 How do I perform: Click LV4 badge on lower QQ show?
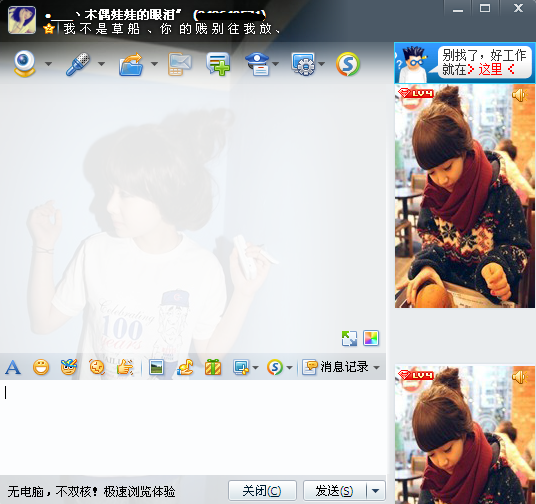[416, 375]
